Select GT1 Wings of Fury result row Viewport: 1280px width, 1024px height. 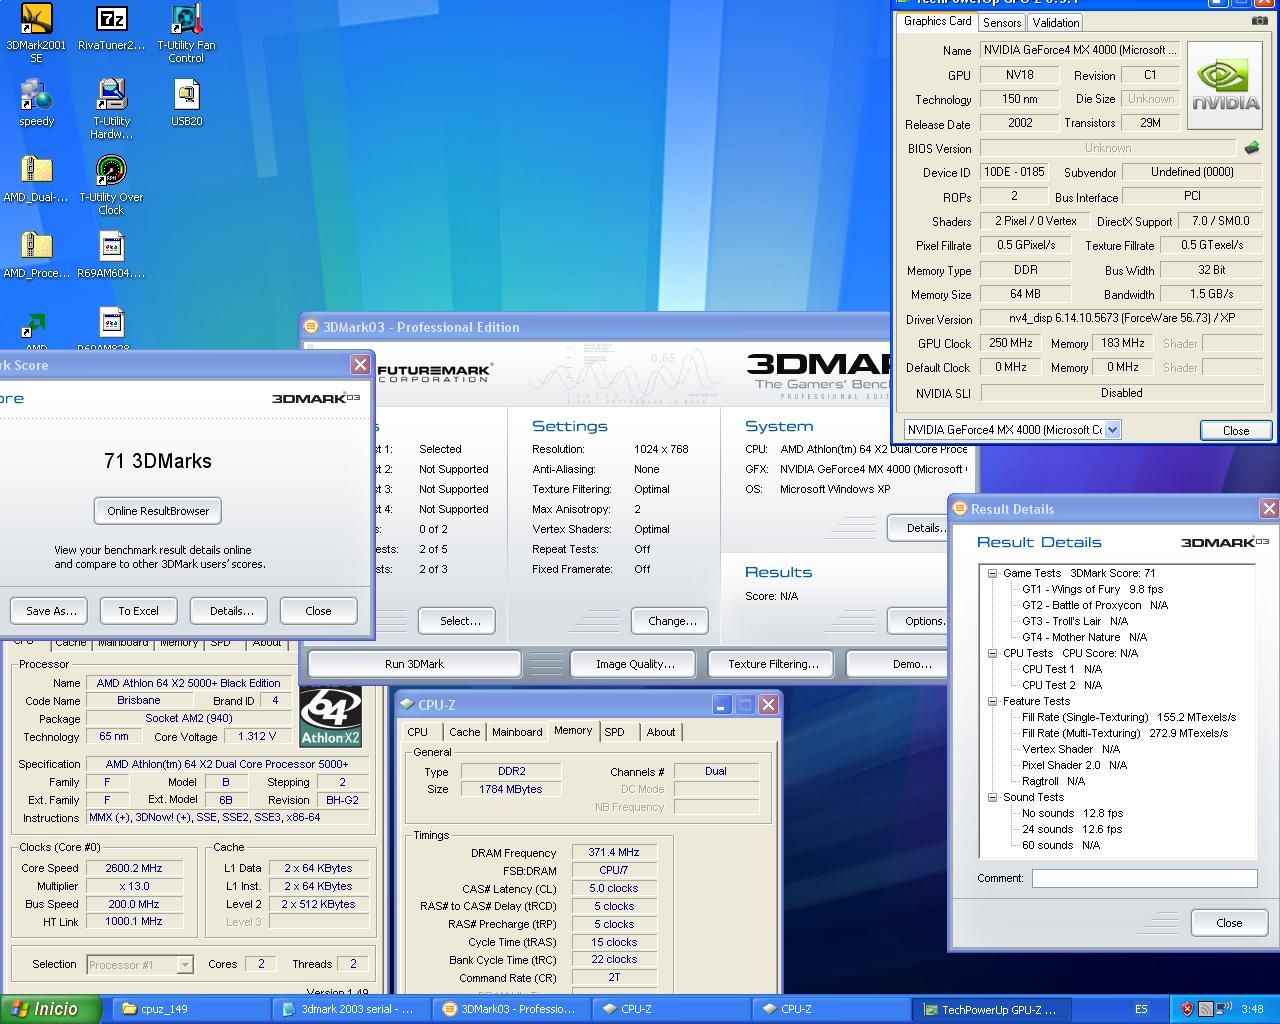point(1092,589)
